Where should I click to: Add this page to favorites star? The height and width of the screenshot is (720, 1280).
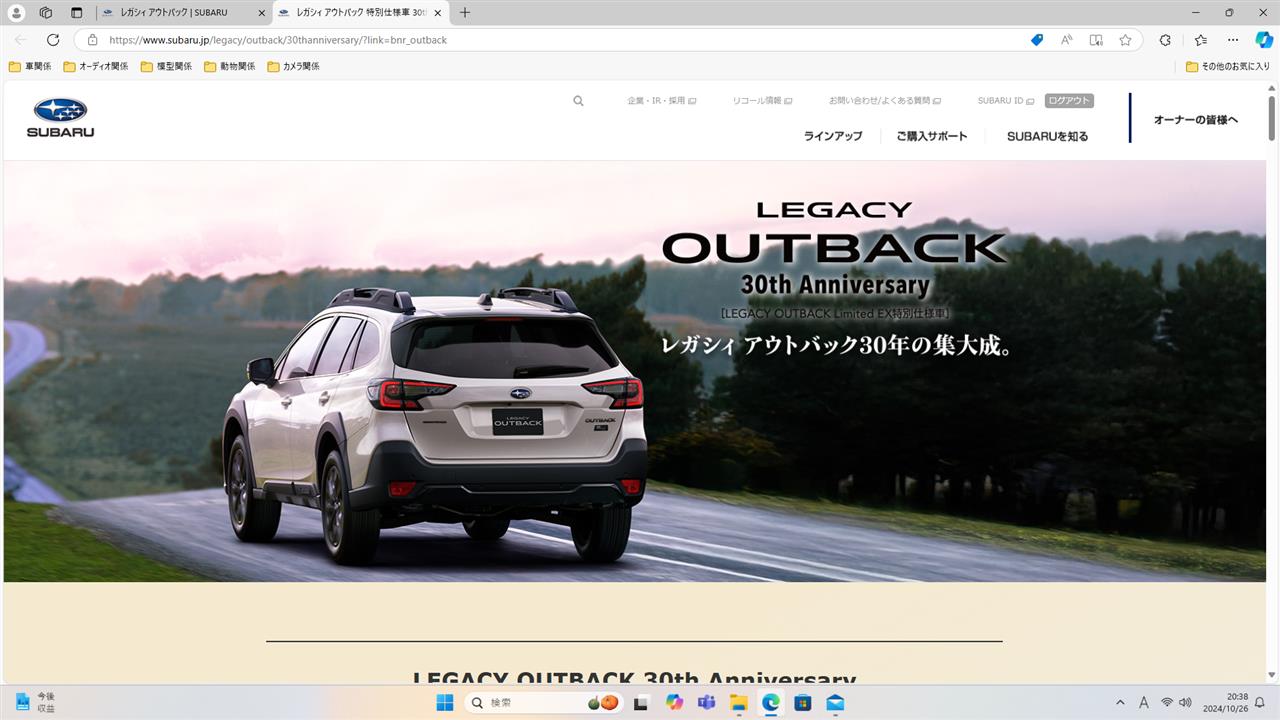(x=1125, y=40)
